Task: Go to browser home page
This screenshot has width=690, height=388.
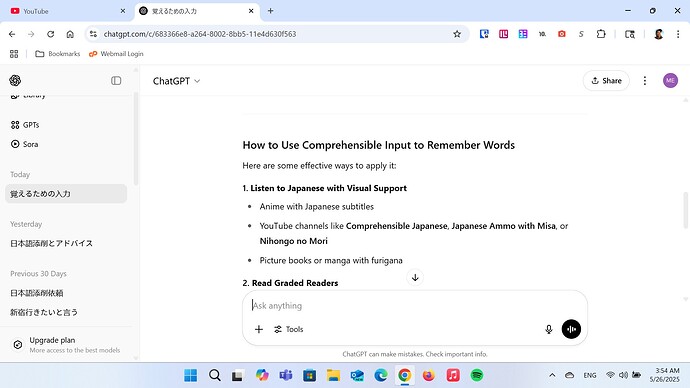Action: tap(70, 34)
